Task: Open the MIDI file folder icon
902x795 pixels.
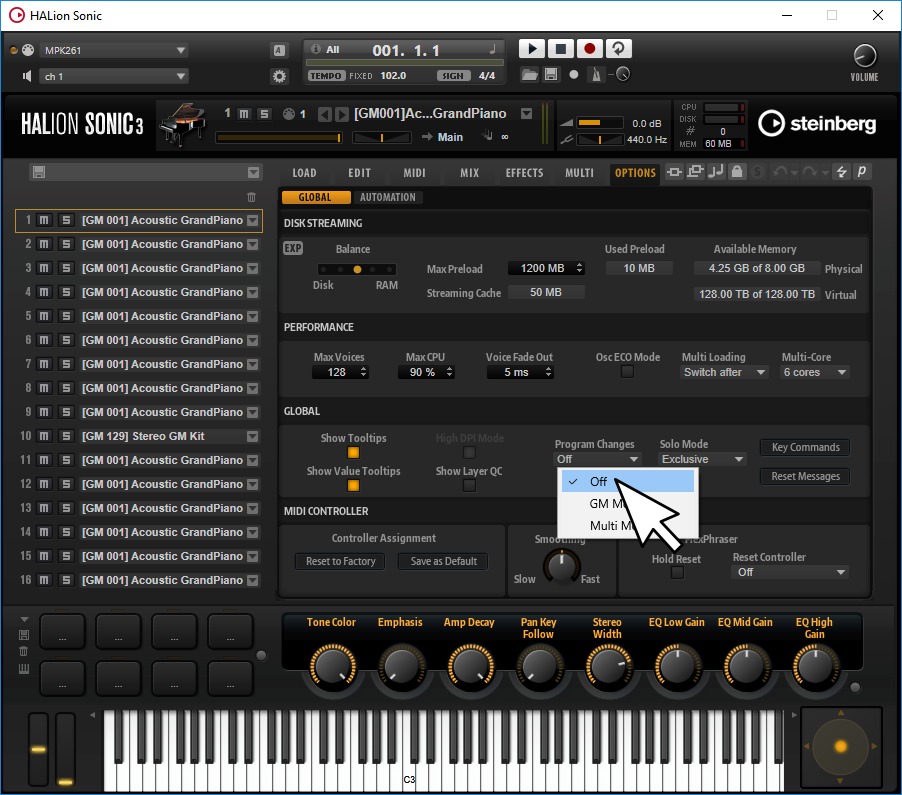Action: point(529,75)
